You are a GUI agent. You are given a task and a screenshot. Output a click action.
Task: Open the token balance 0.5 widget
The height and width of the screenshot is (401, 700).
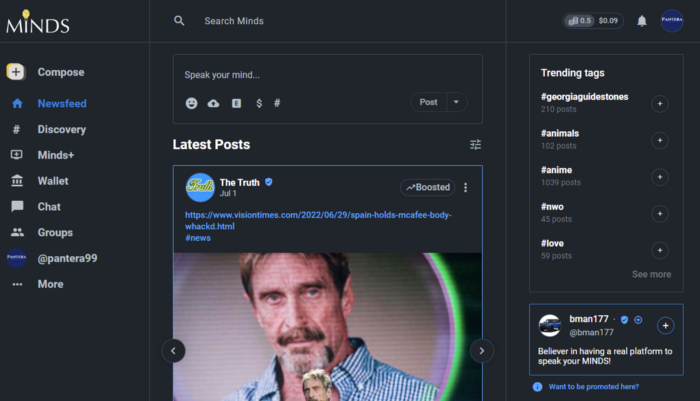coord(579,21)
